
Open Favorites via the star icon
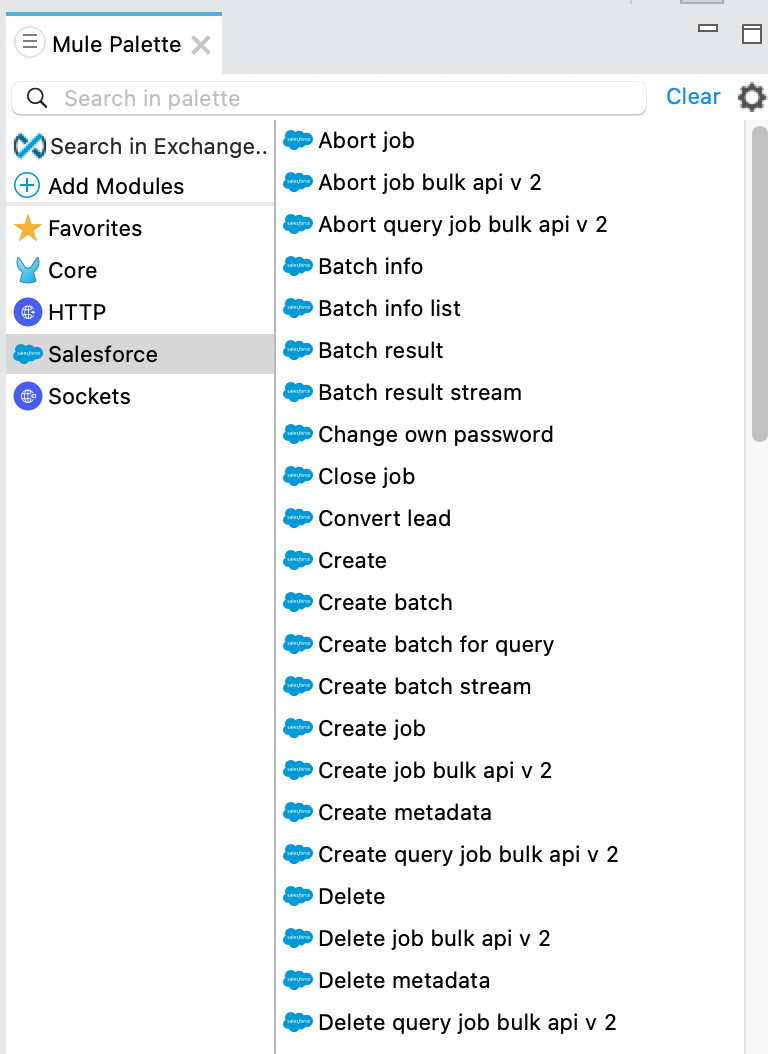(x=27, y=228)
